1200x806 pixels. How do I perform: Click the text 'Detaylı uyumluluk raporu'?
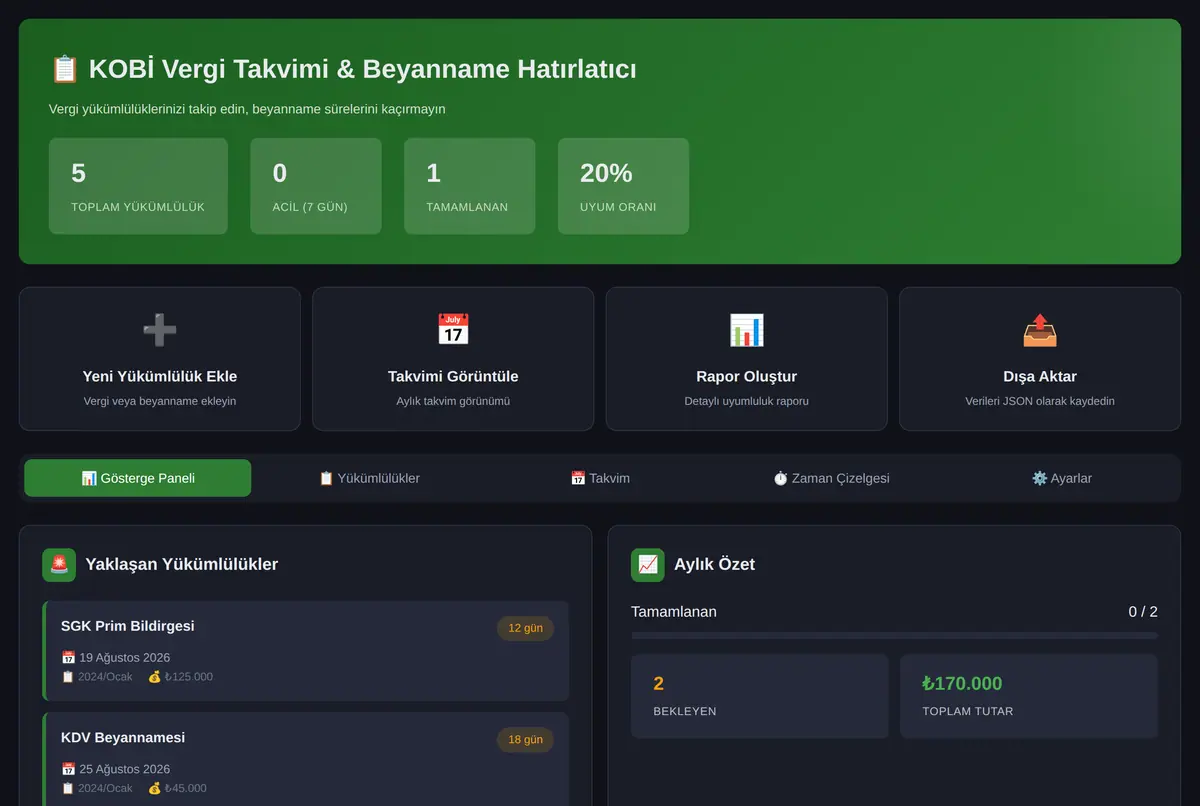click(x=746, y=401)
